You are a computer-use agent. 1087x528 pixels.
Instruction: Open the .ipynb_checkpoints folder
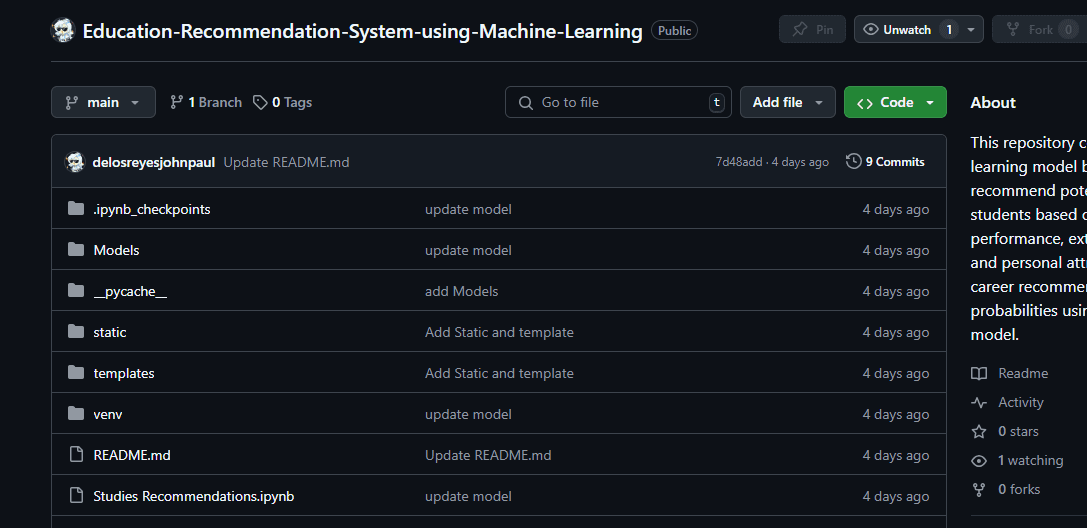152,209
